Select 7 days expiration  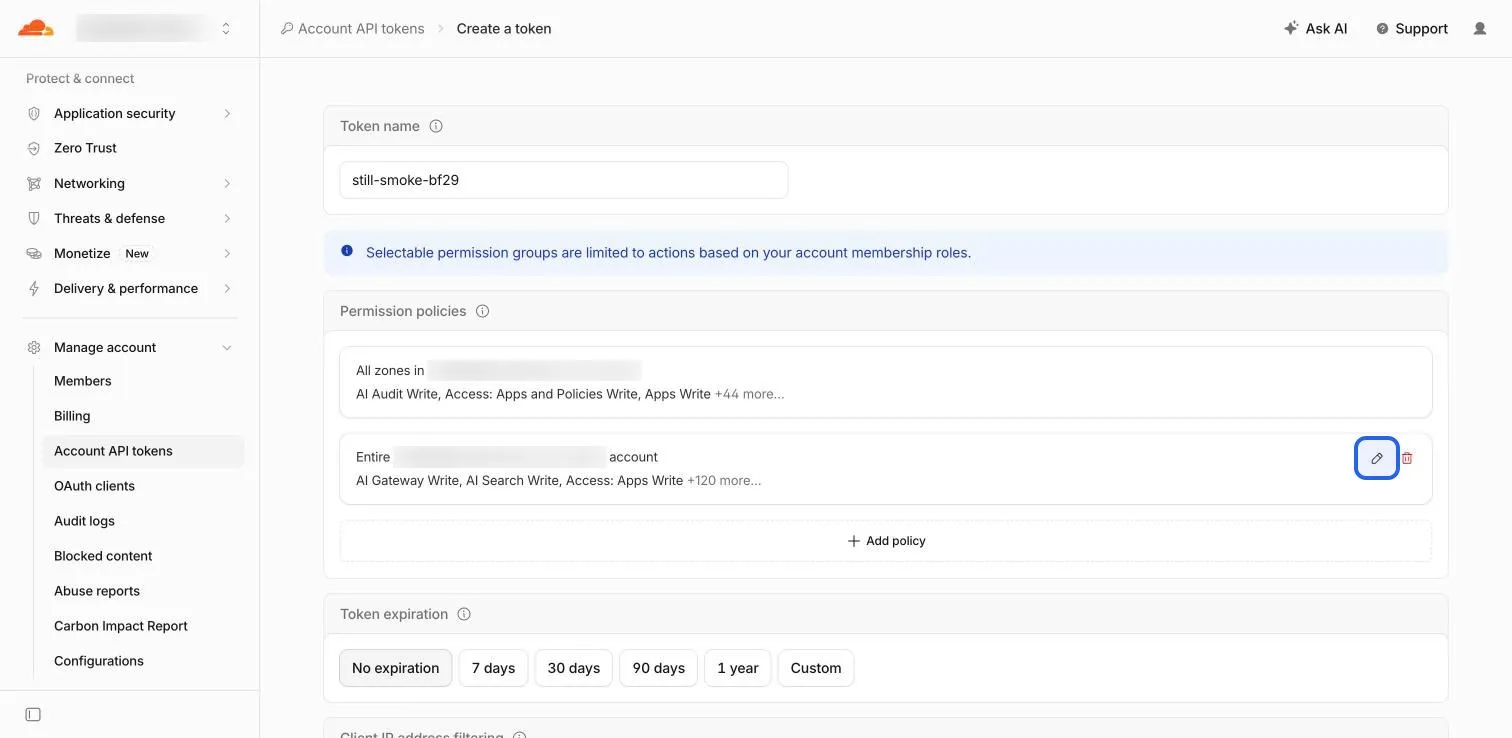[x=493, y=668]
